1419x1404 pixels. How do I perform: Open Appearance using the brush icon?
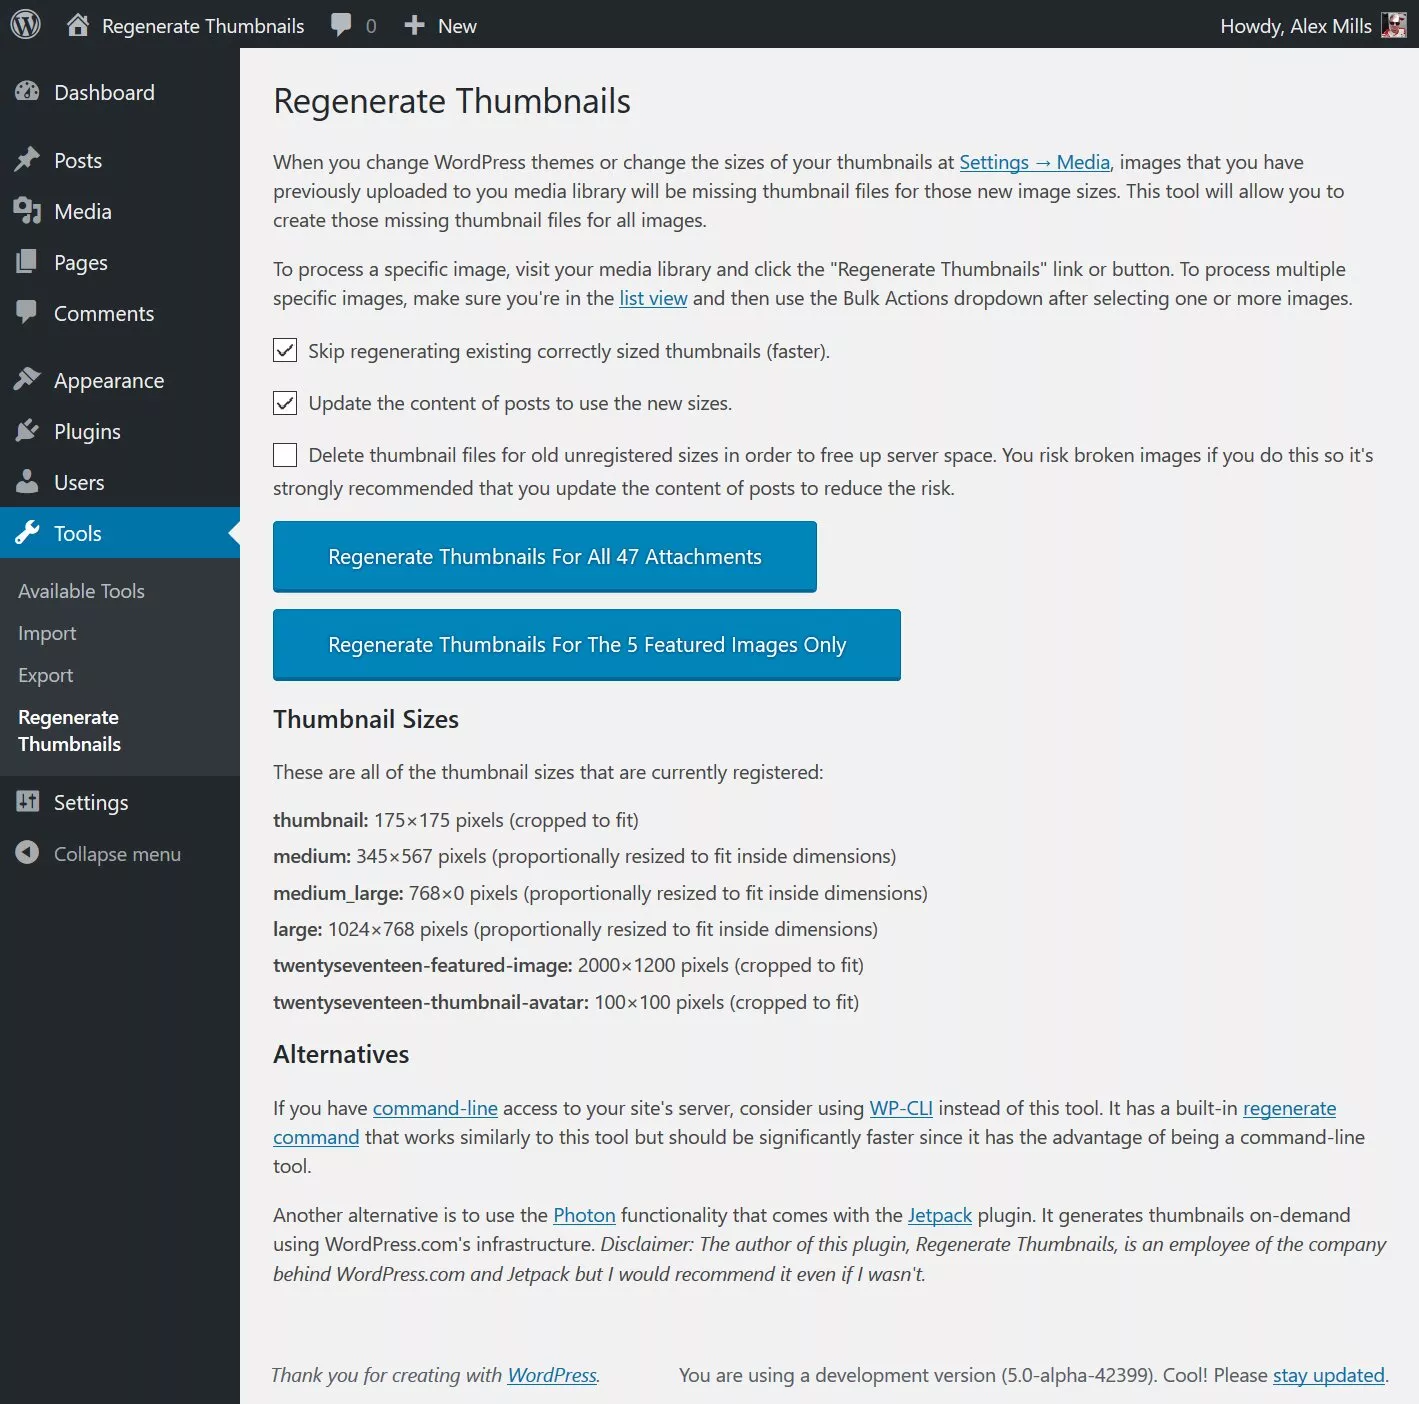pyautogui.click(x=28, y=379)
